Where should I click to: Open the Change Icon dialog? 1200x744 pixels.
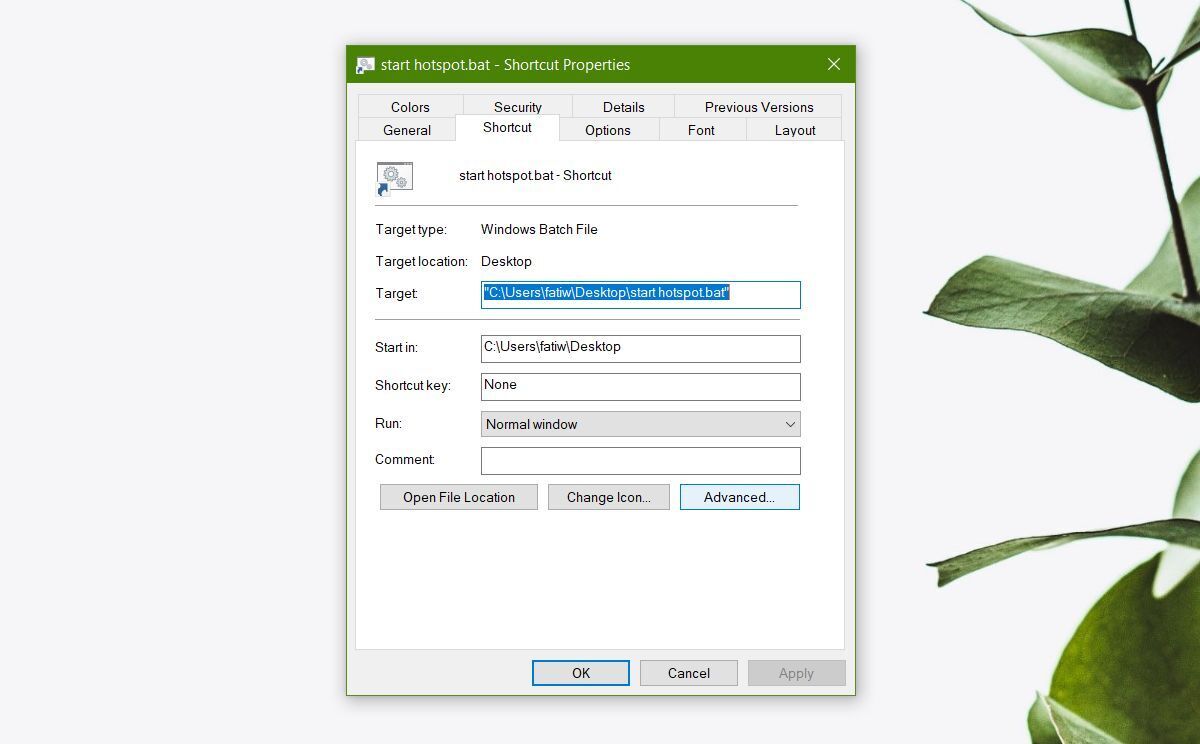click(608, 497)
